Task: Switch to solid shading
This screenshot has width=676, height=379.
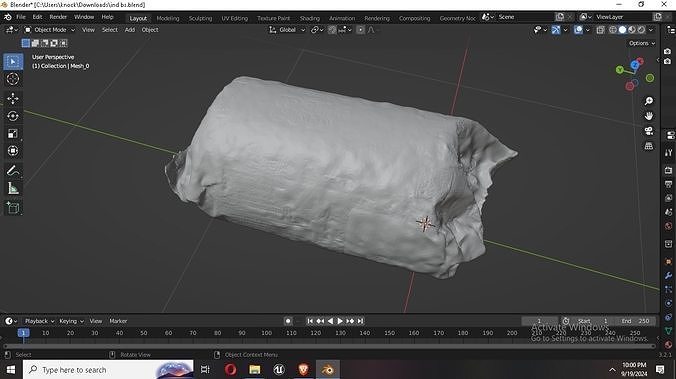Action: click(622, 30)
